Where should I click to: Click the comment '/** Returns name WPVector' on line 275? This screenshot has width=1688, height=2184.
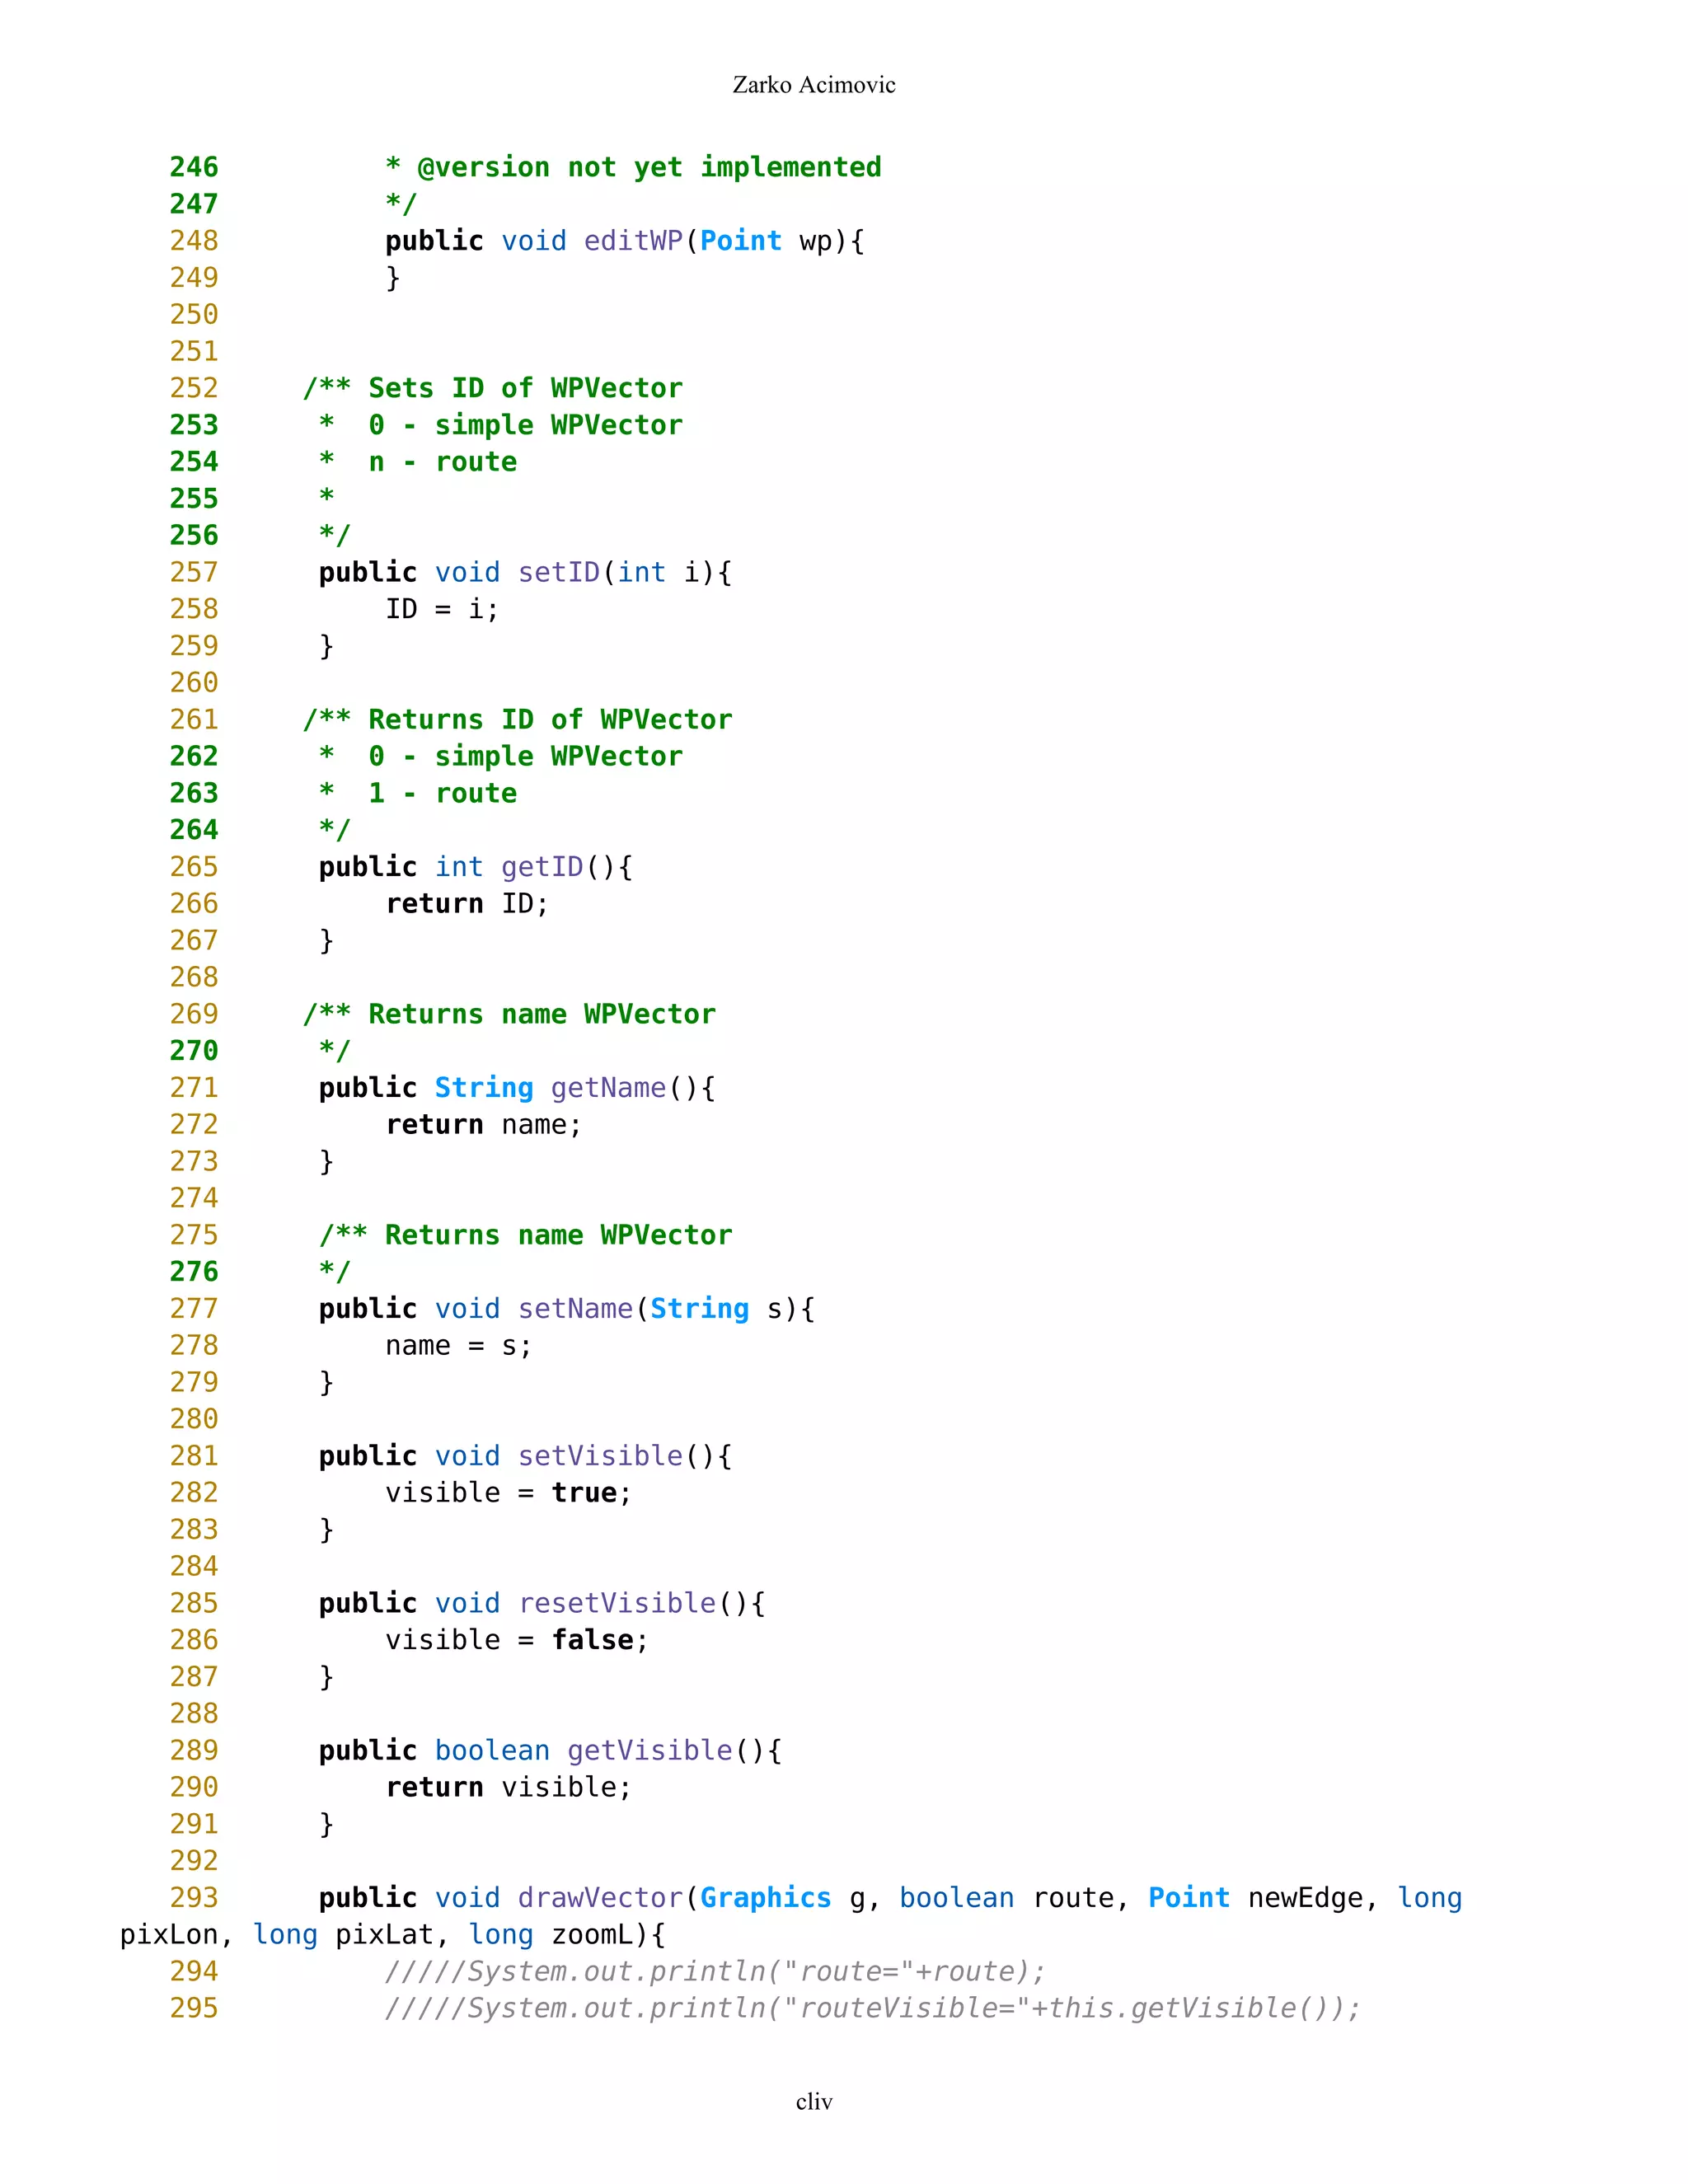526,1235
